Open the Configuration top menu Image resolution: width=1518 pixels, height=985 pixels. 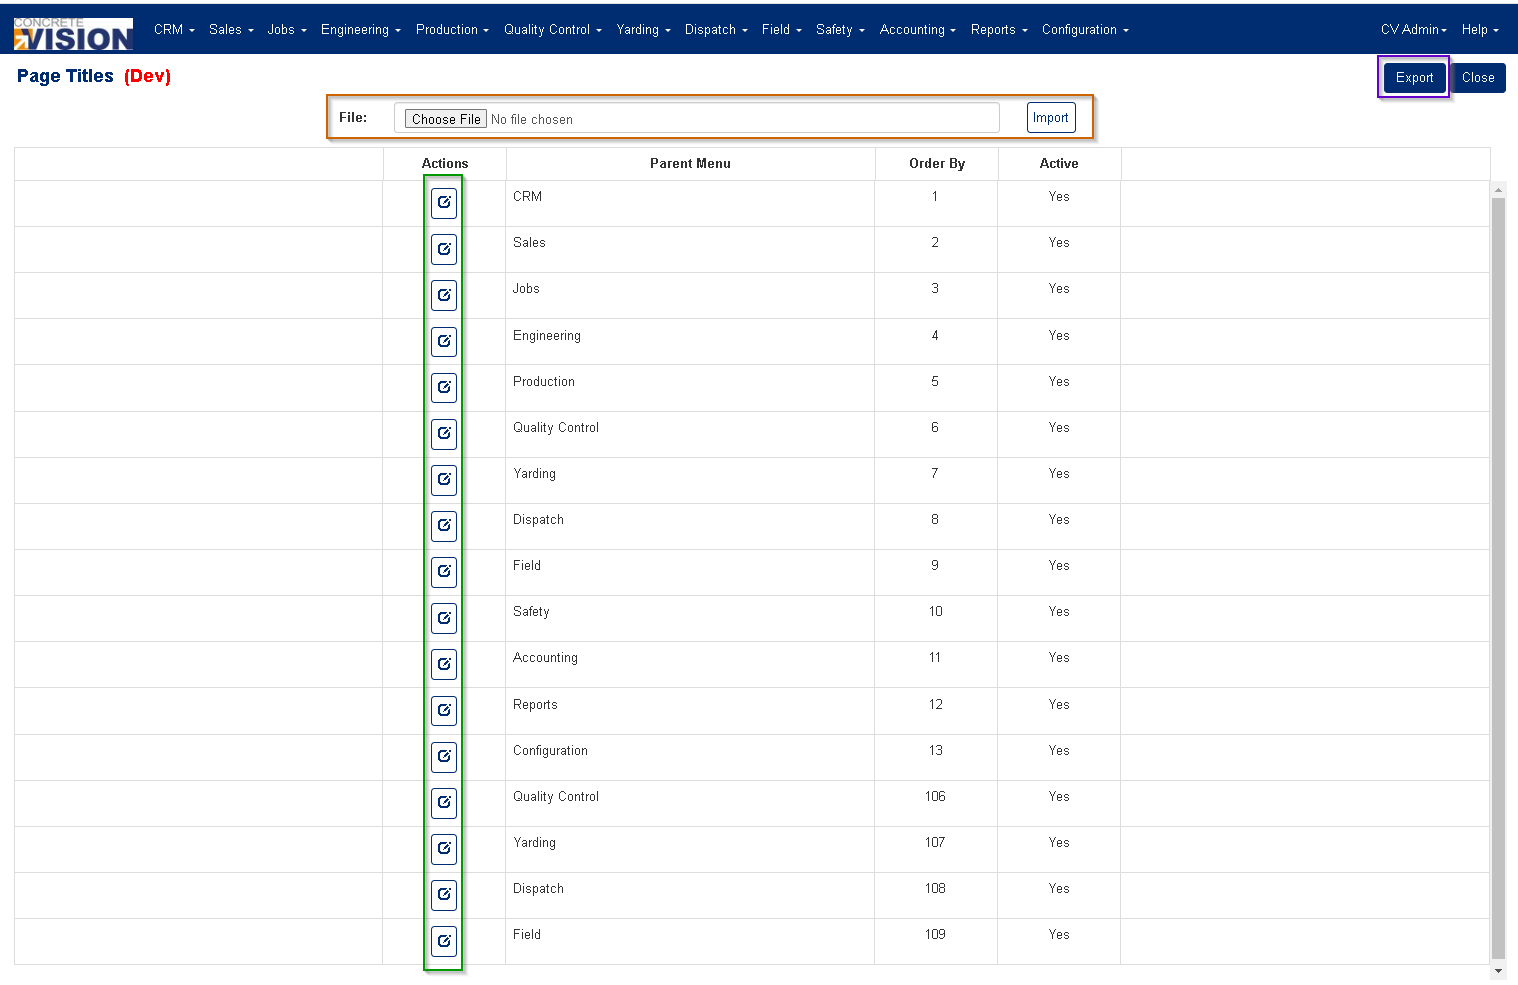pyautogui.click(x=1085, y=30)
